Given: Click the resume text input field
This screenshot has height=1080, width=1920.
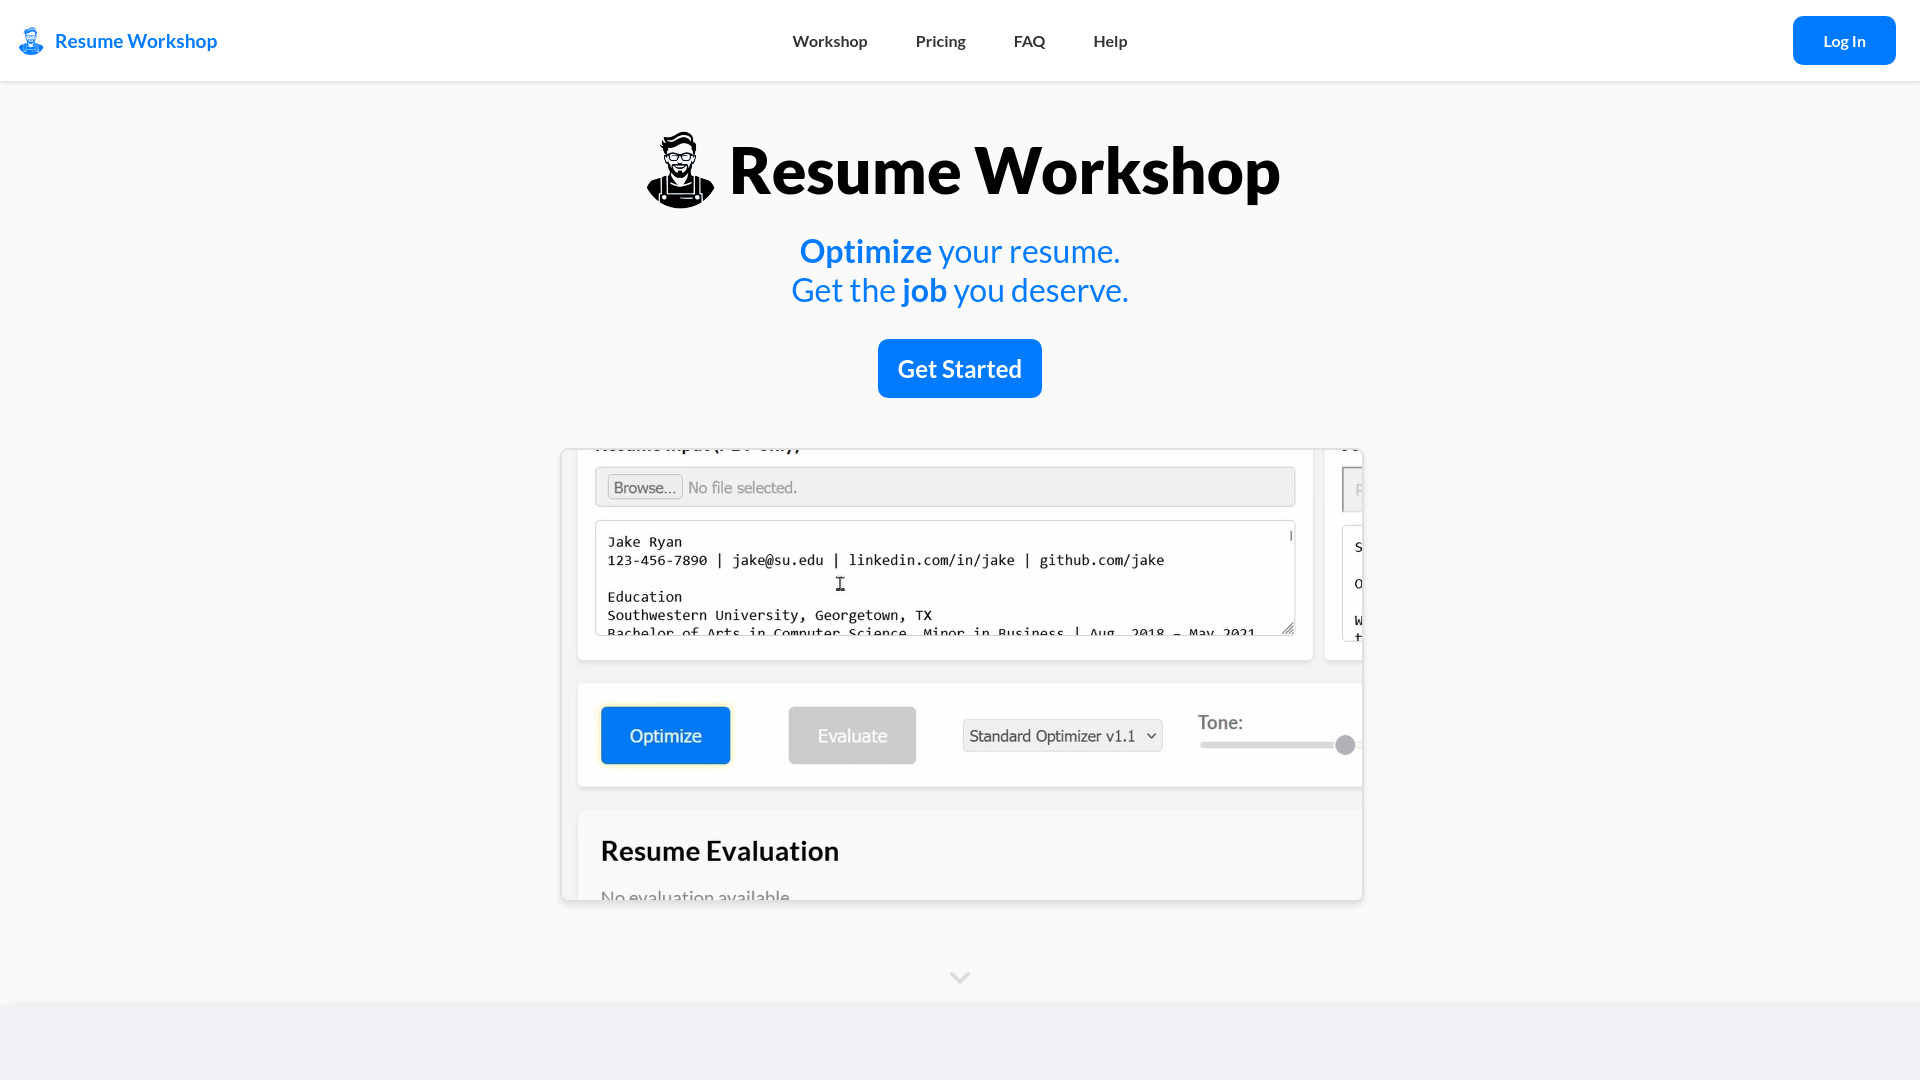Looking at the screenshot, I should tap(944, 579).
